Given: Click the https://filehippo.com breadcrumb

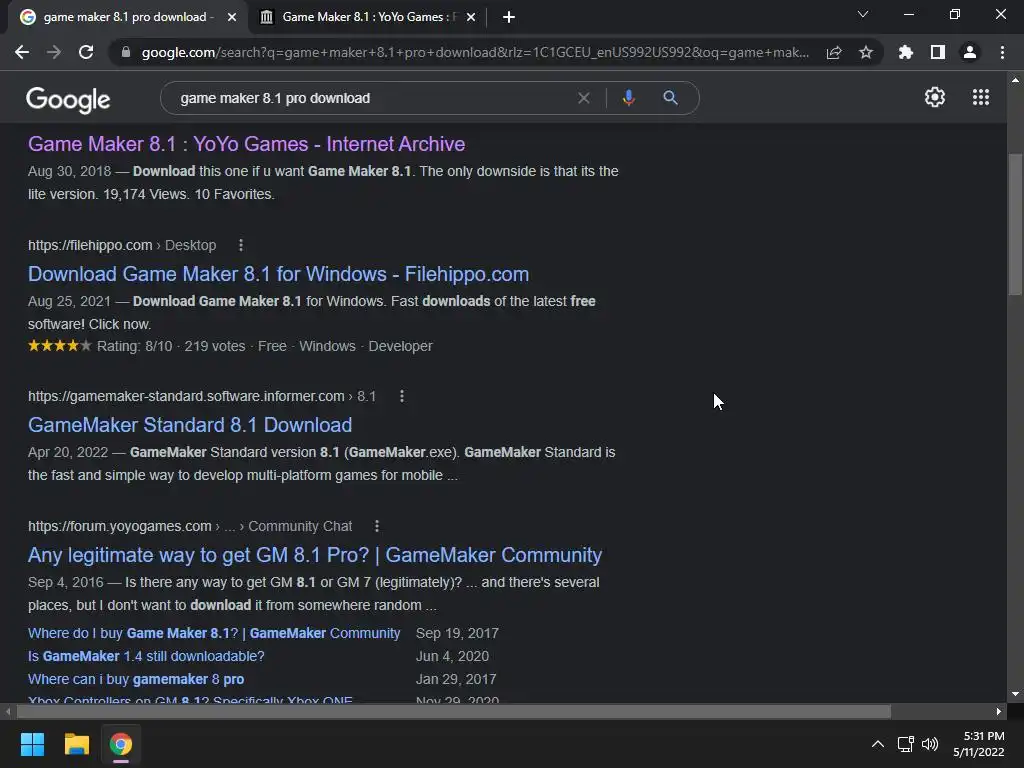Looking at the screenshot, I should (x=90, y=245).
